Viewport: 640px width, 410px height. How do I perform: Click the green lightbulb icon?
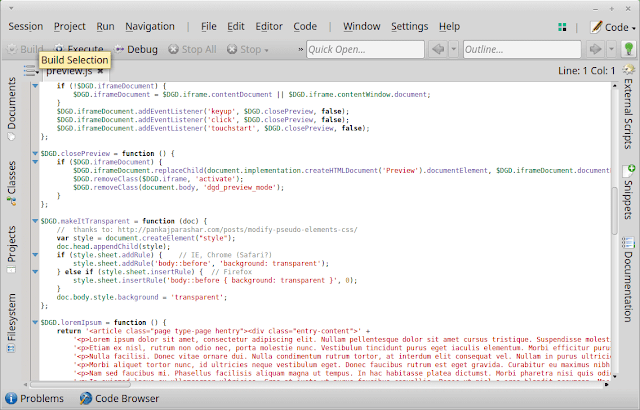629,49
